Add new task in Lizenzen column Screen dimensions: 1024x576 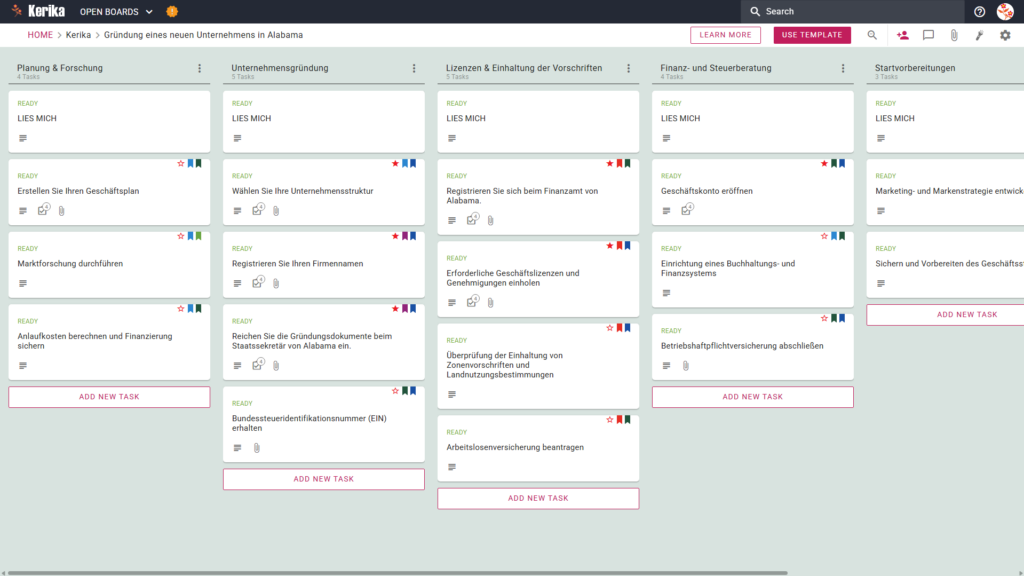click(x=538, y=498)
